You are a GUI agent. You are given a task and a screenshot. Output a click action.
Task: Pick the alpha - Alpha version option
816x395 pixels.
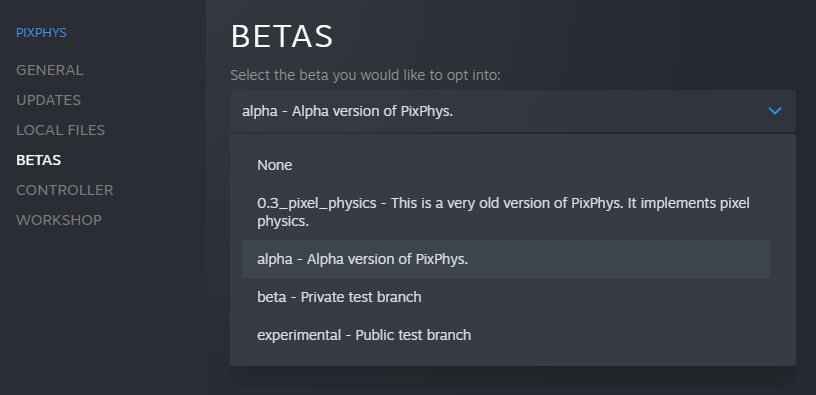[x=506, y=259]
